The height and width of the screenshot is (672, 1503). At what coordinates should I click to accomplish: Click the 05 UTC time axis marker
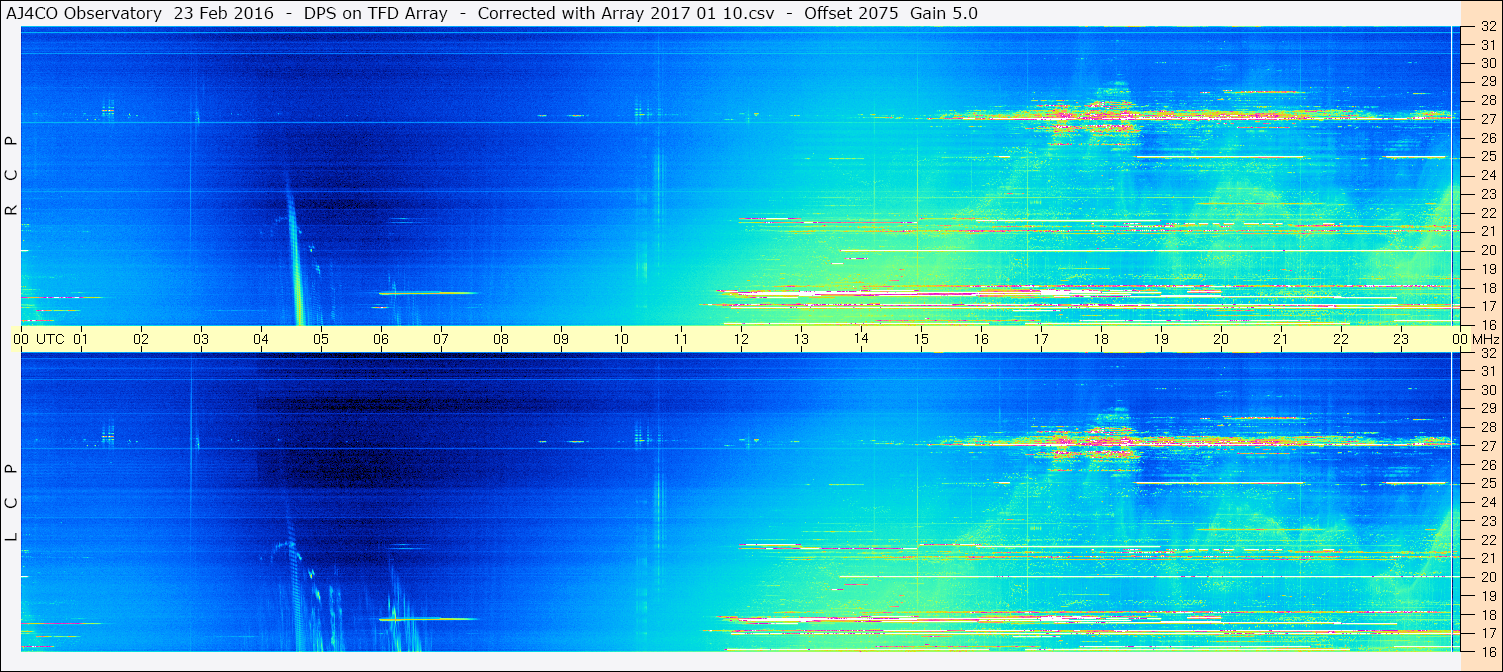click(321, 339)
